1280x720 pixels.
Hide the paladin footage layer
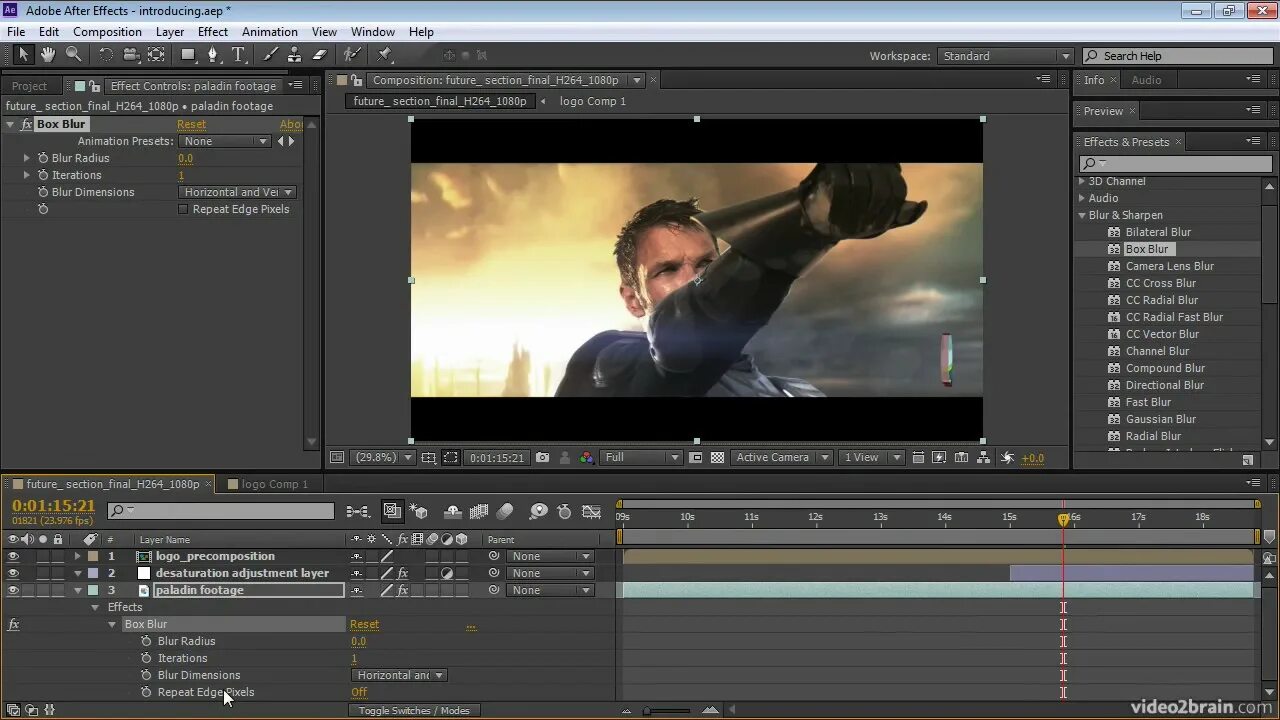[13, 590]
